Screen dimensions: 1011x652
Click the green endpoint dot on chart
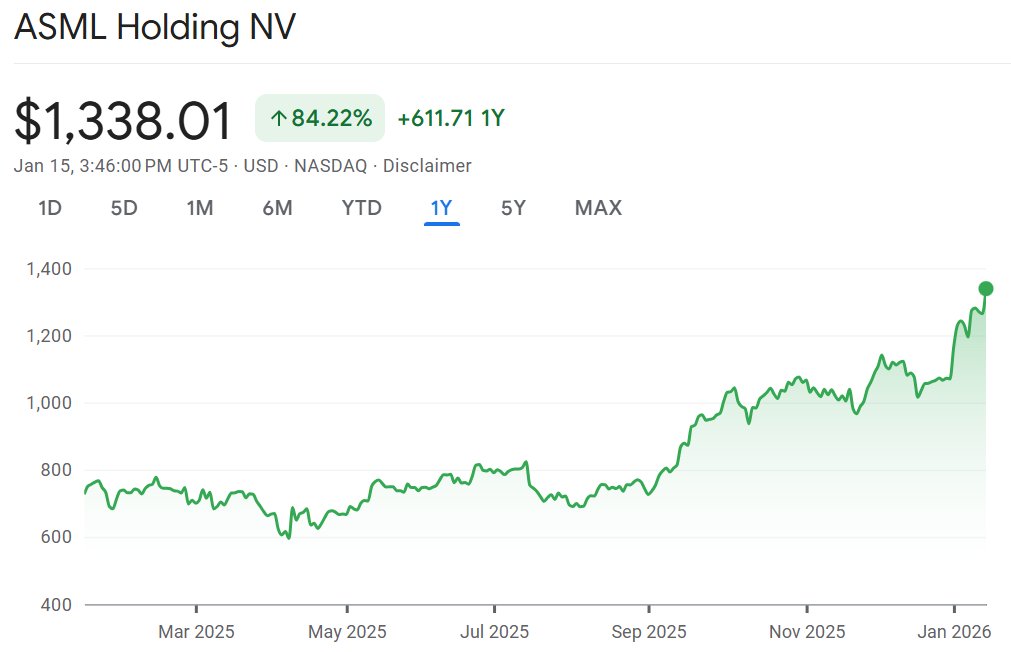coord(986,288)
